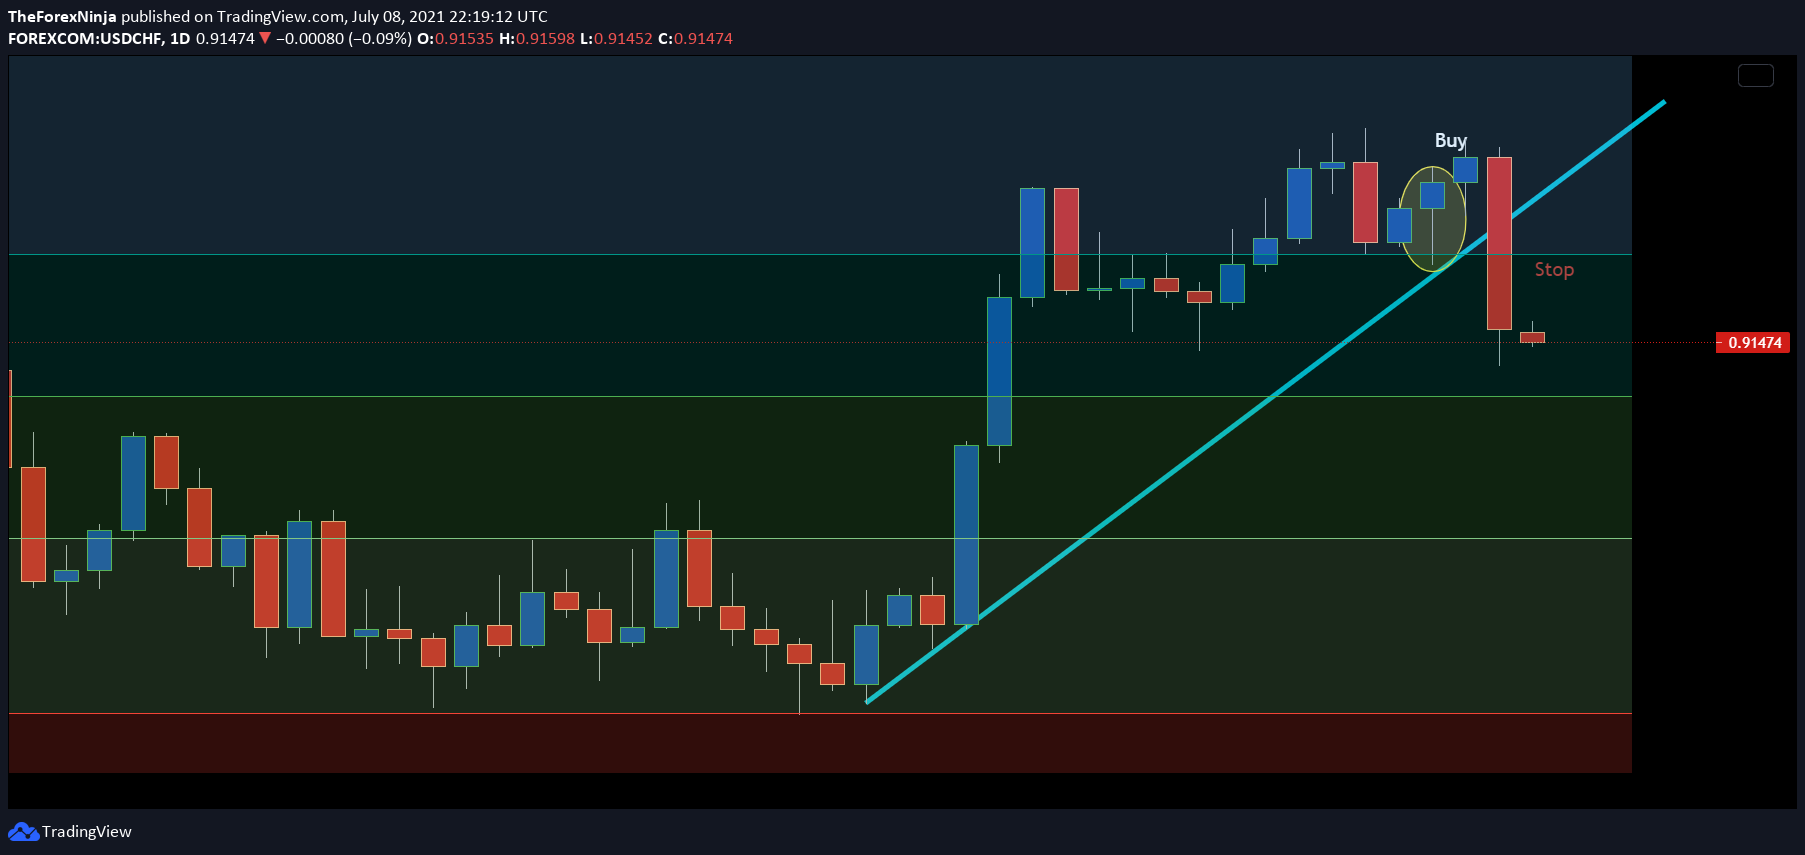Click the low value 'L:0.91452'
The image size is (1805, 855).
[616, 38]
